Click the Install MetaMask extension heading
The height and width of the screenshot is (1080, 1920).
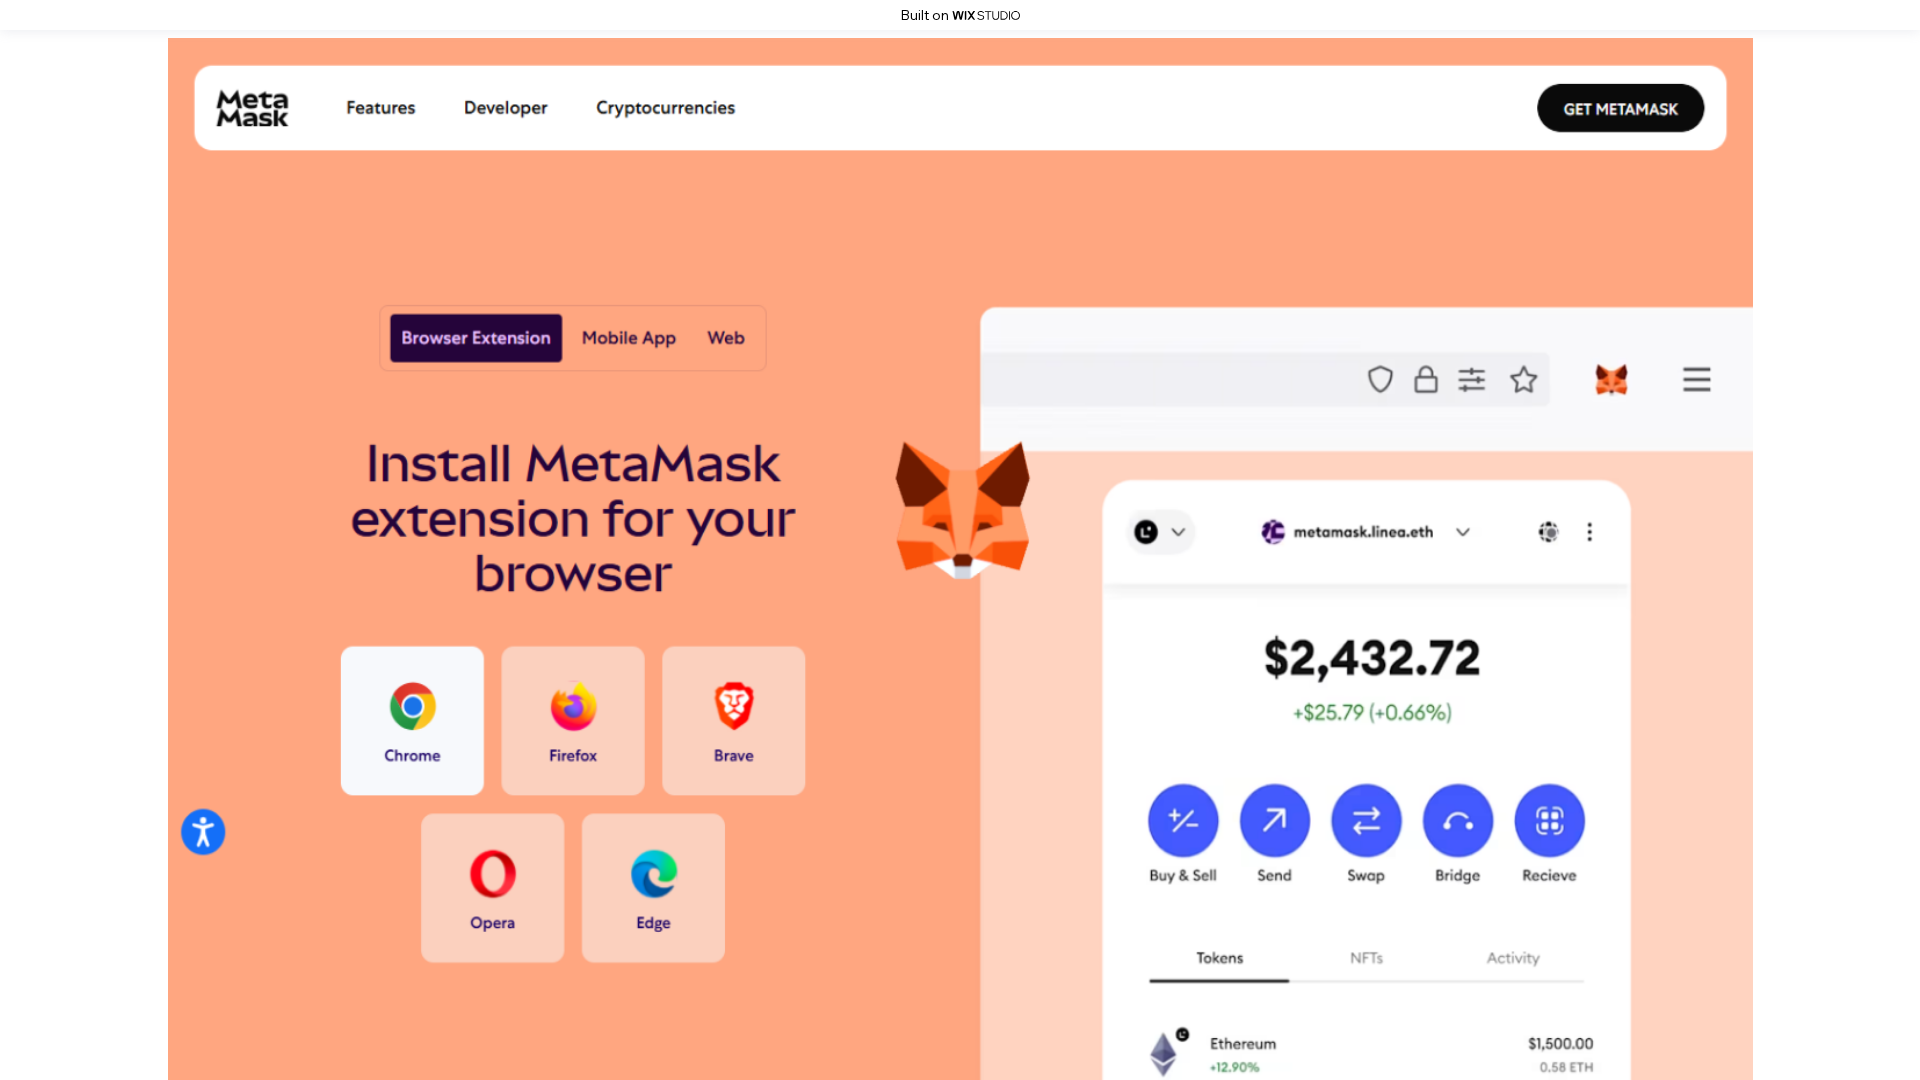pyautogui.click(x=573, y=518)
